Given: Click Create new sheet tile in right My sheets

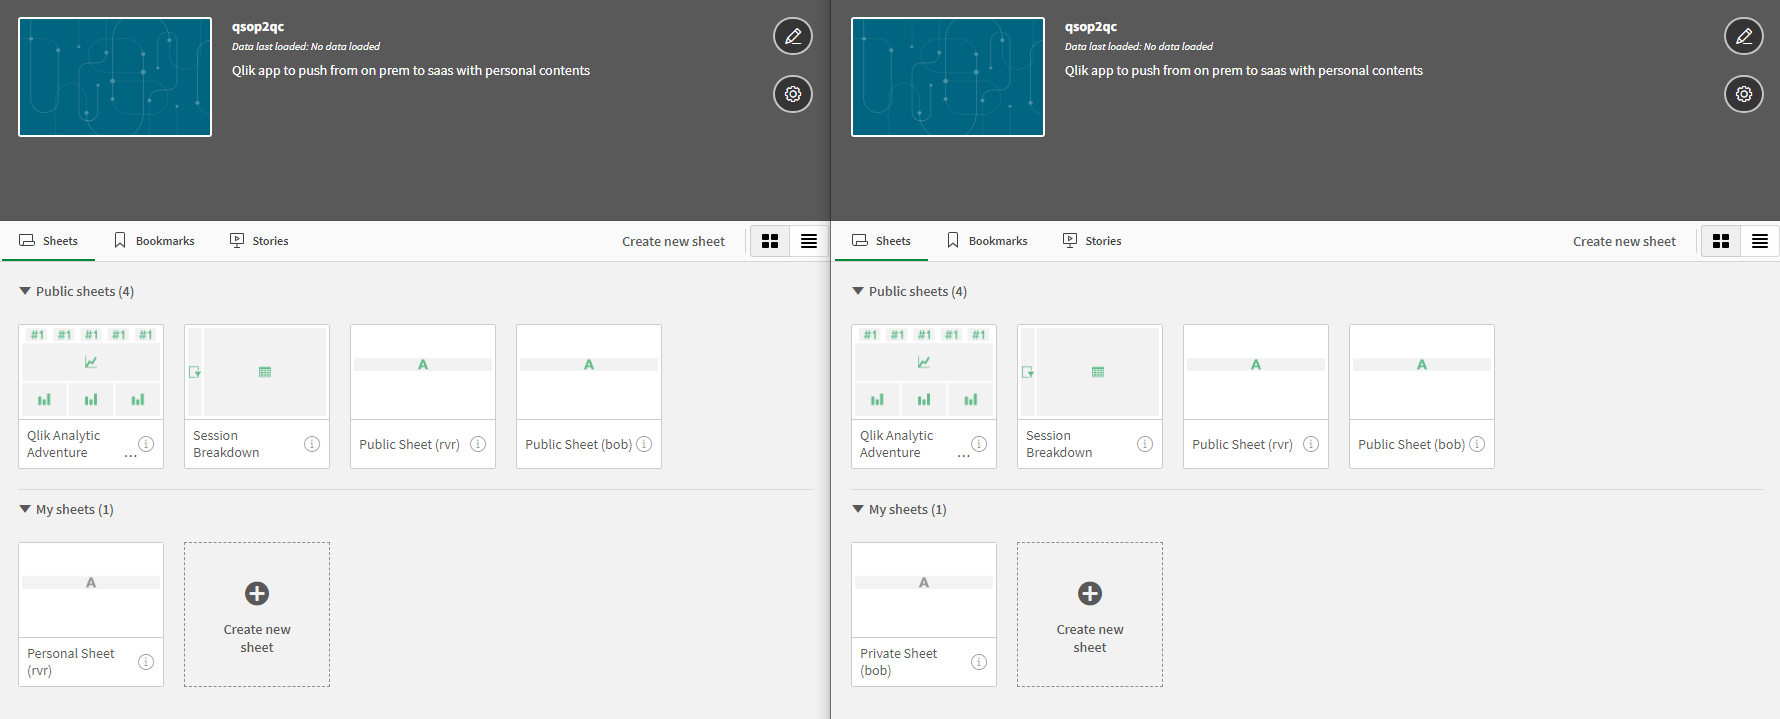Looking at the screenshot, I should pyautogui.click(x=1090, y=615).
